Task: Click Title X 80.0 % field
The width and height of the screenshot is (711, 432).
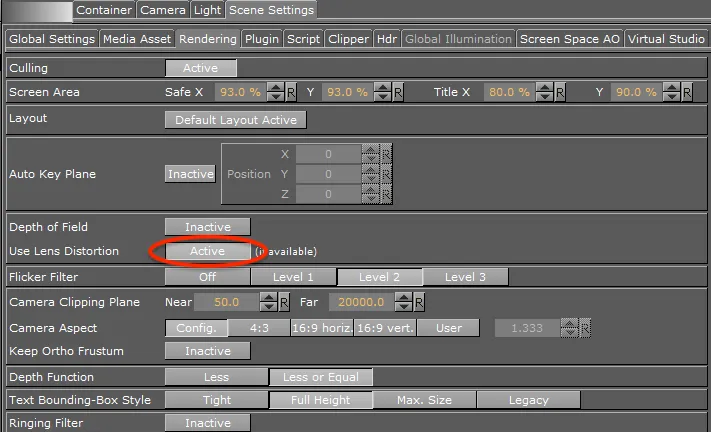Action: 509,92
